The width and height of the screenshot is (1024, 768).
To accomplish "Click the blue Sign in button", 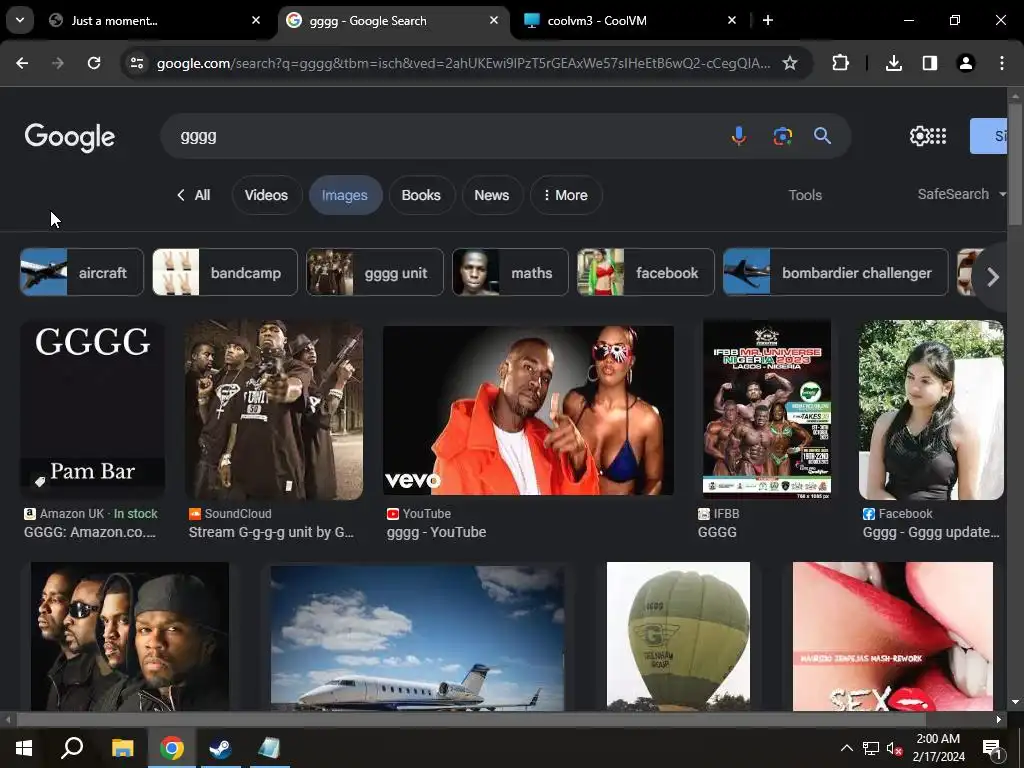I will [989, 136].
